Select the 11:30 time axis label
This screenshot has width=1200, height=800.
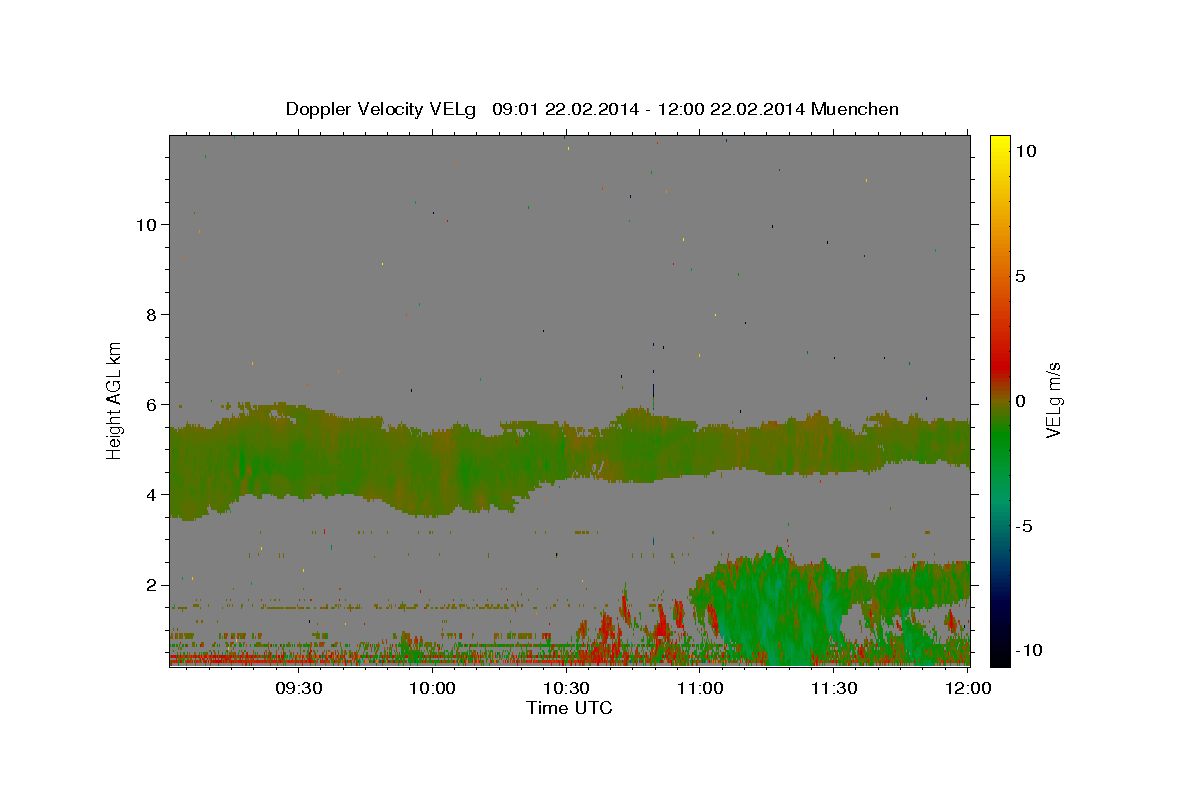tap(833, 689)
